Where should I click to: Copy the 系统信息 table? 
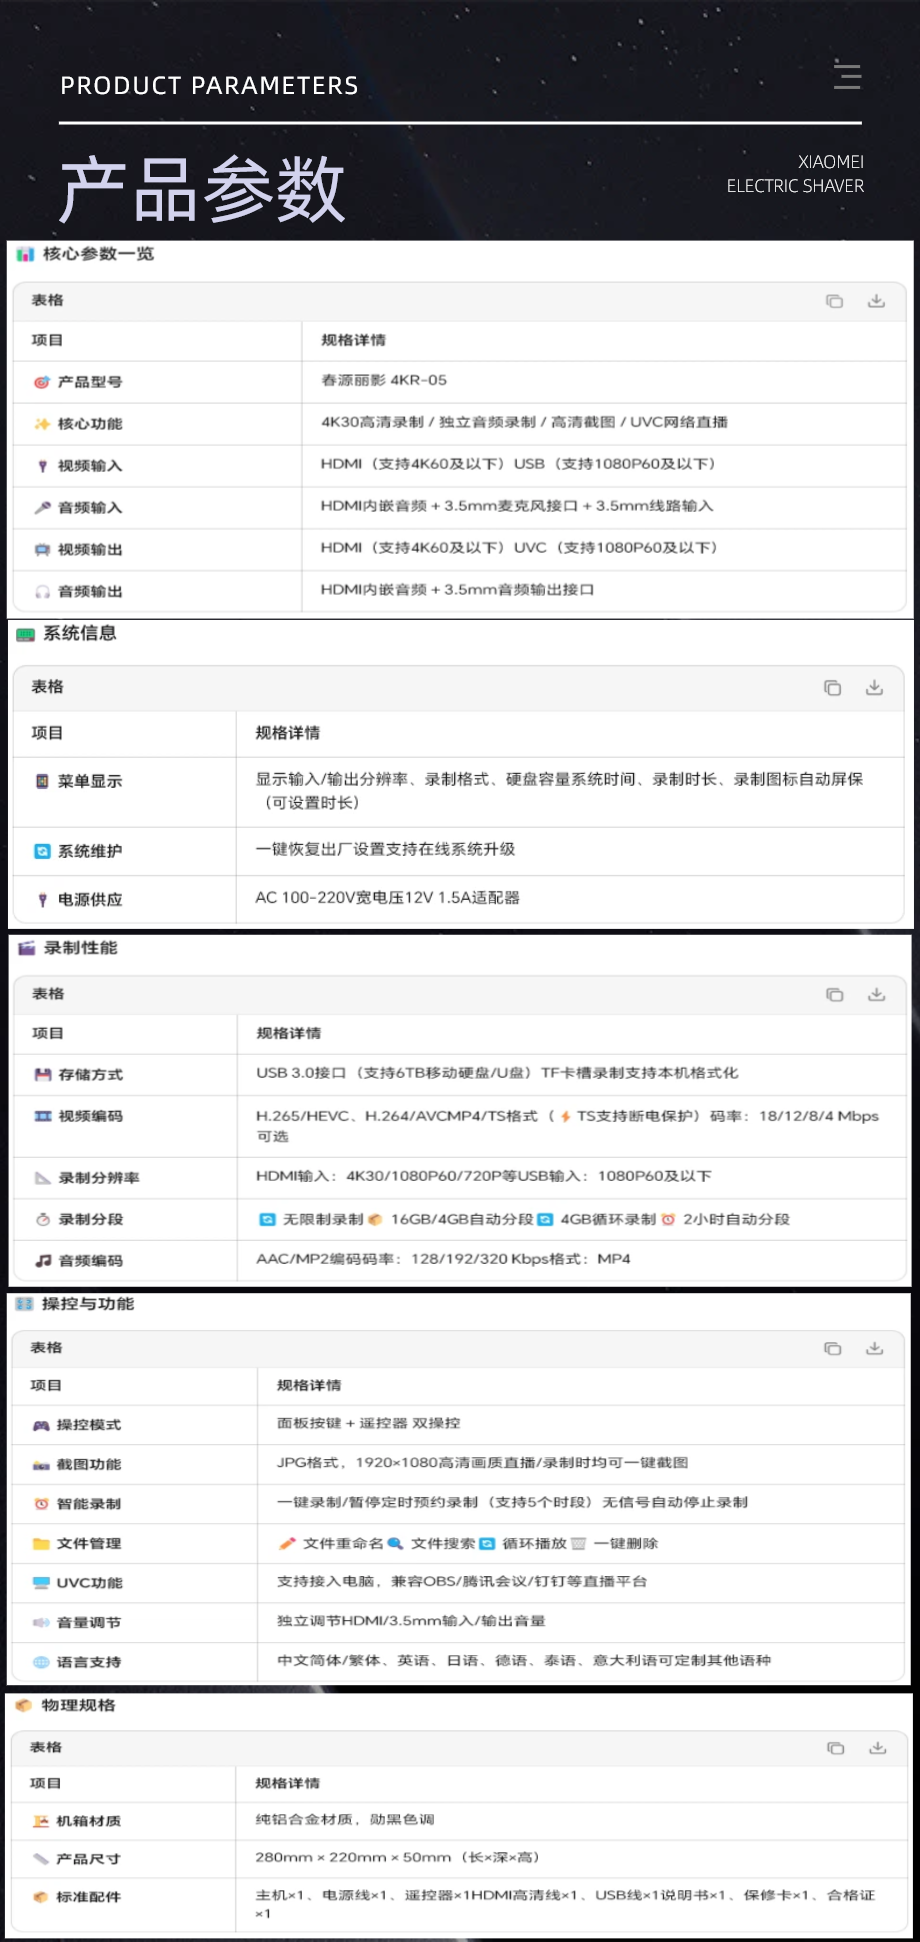[x=832, y=688]
